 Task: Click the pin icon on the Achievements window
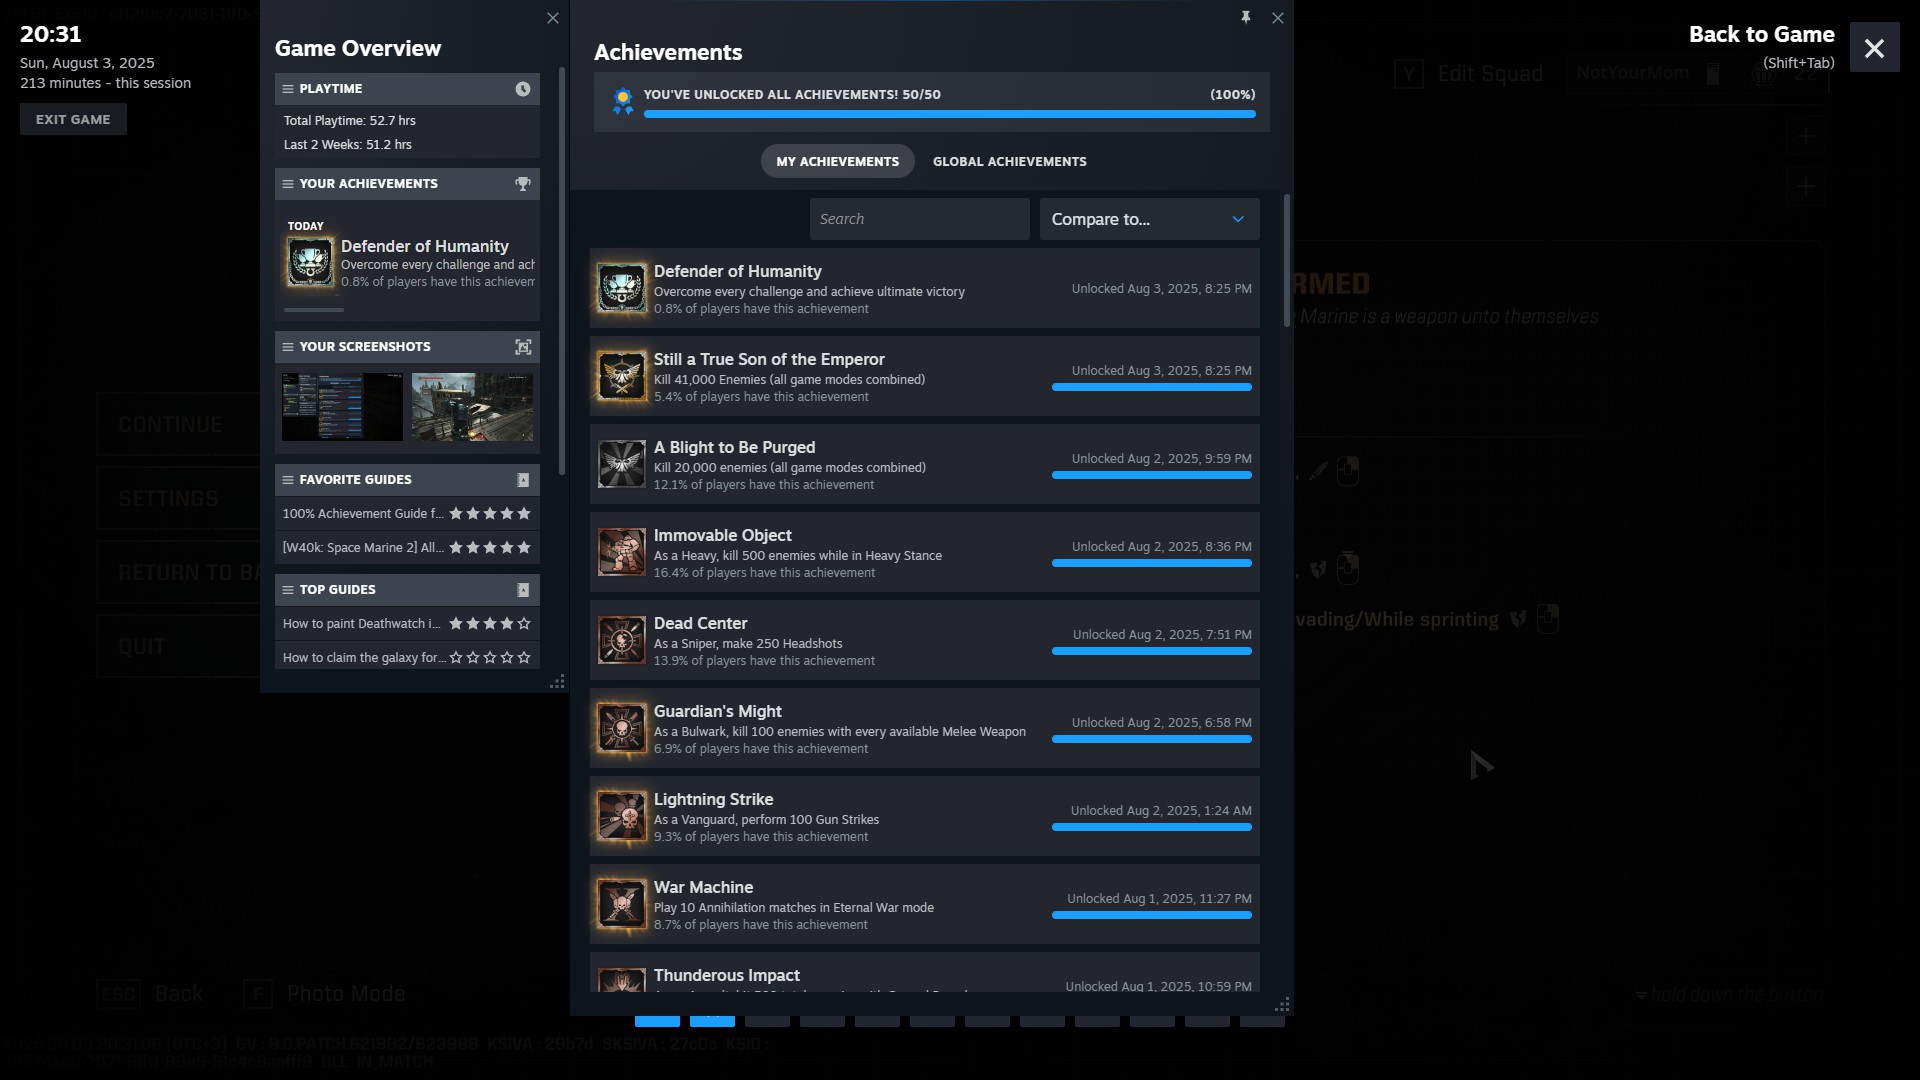1245,17
